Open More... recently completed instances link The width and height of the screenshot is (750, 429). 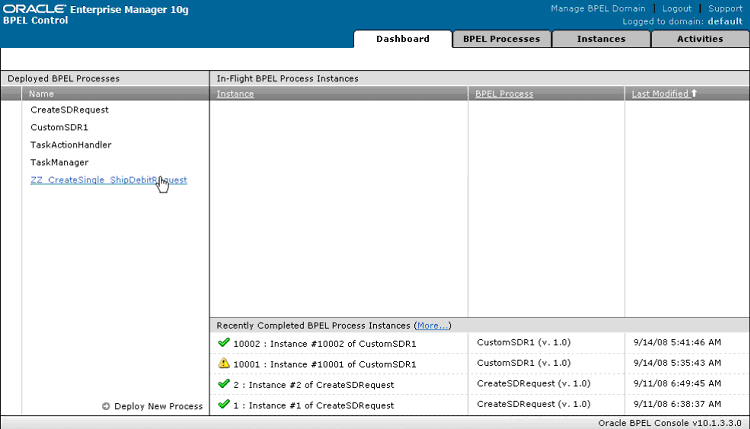(432, 326)
